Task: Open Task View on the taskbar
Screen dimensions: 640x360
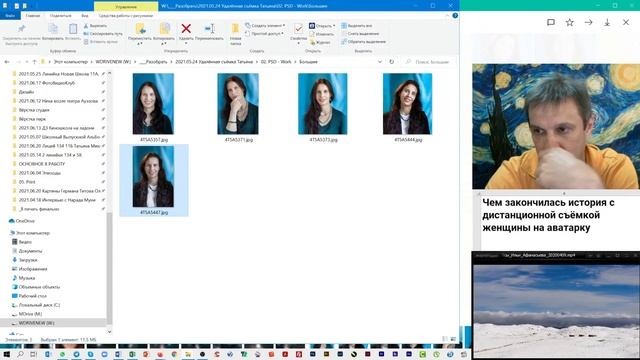Action: [34, 354]
